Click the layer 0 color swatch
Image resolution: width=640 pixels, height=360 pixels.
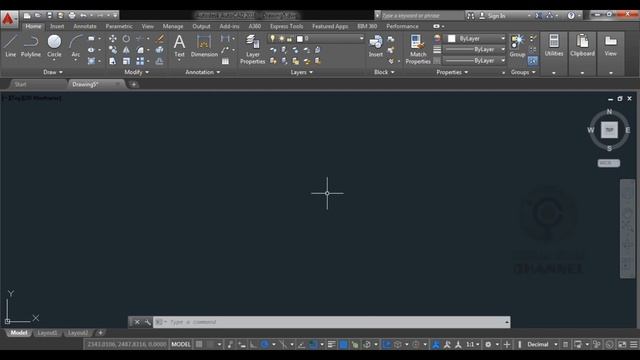pos(300,38)
